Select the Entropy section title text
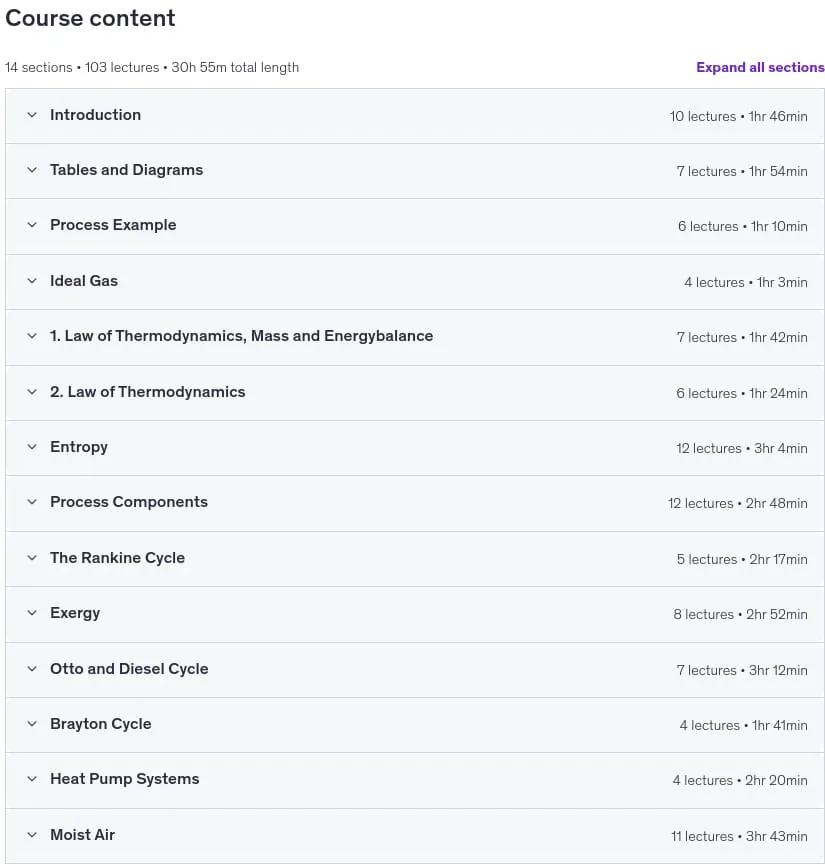This screenshot has height=864, width=825. coord(79,447)
